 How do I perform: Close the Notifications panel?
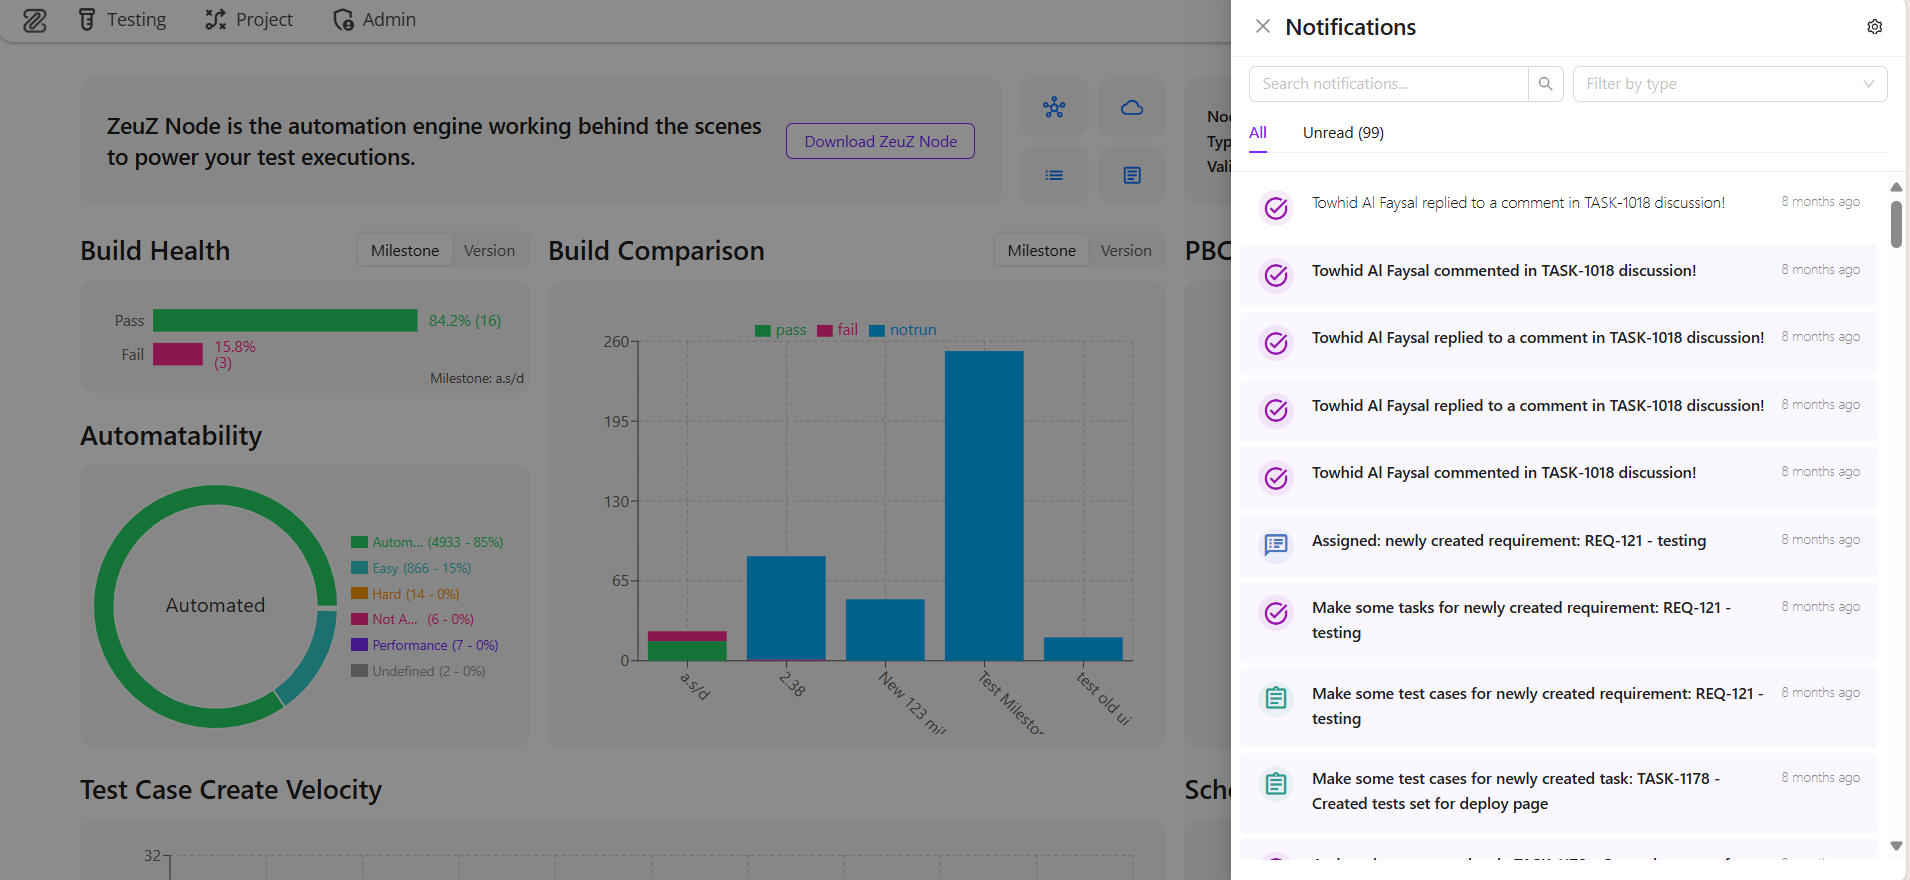click(1263, 27)
